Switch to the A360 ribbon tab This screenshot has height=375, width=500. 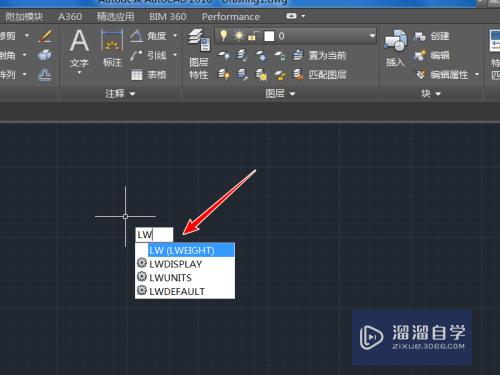point(70,16)
